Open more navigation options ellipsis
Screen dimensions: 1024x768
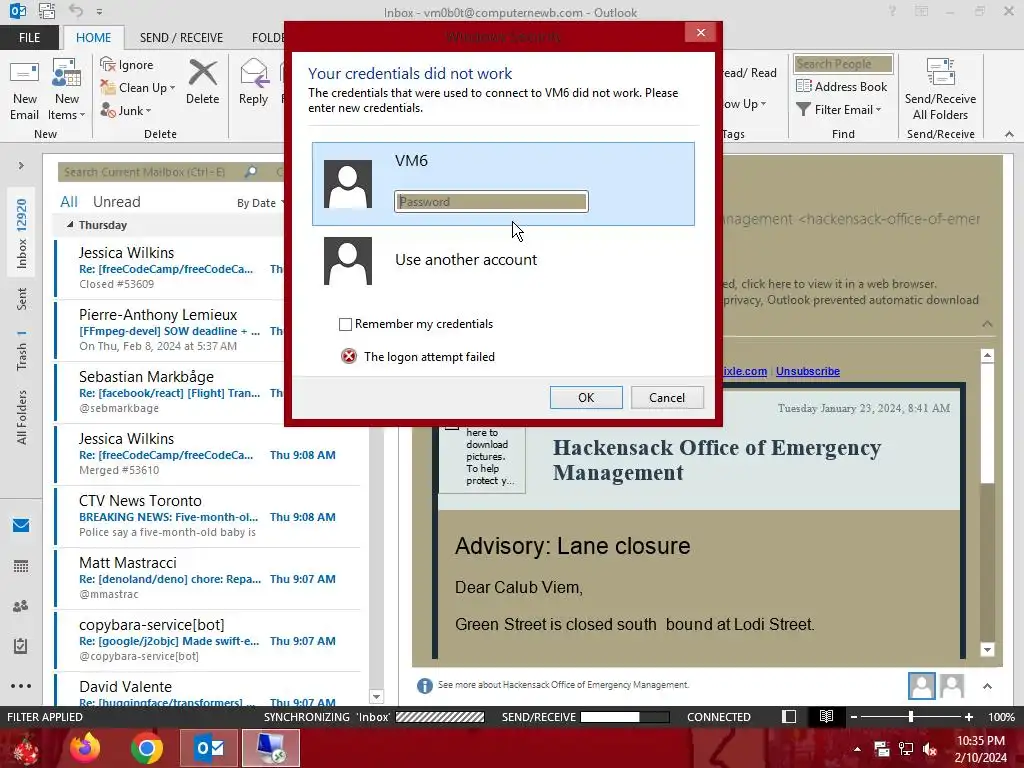point(21,686)
